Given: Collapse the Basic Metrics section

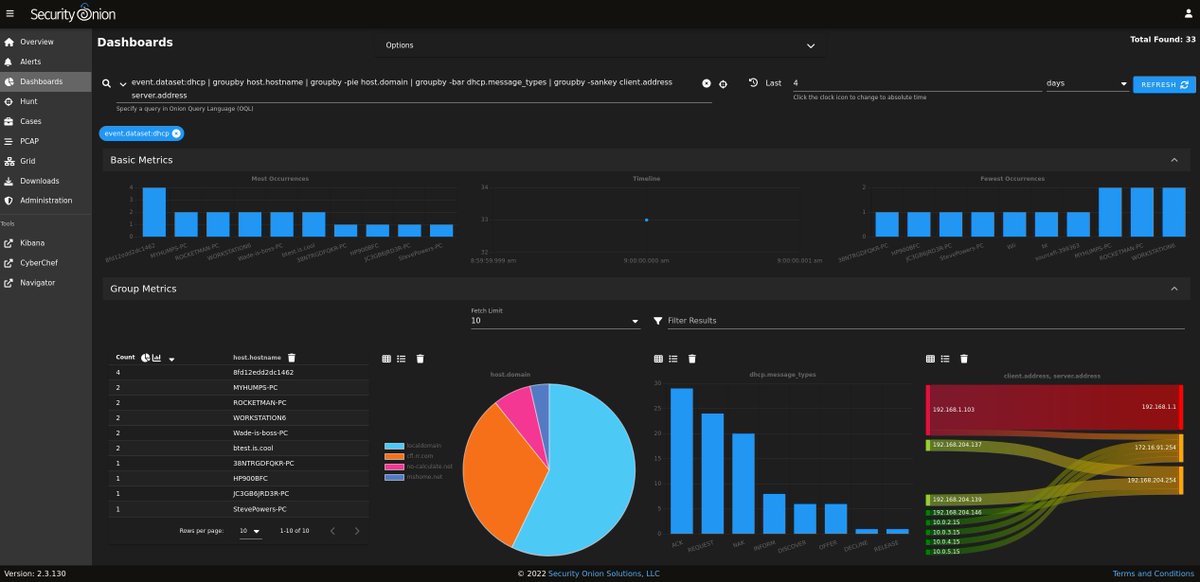Looking at the screenshot, I should (1174, 158).
